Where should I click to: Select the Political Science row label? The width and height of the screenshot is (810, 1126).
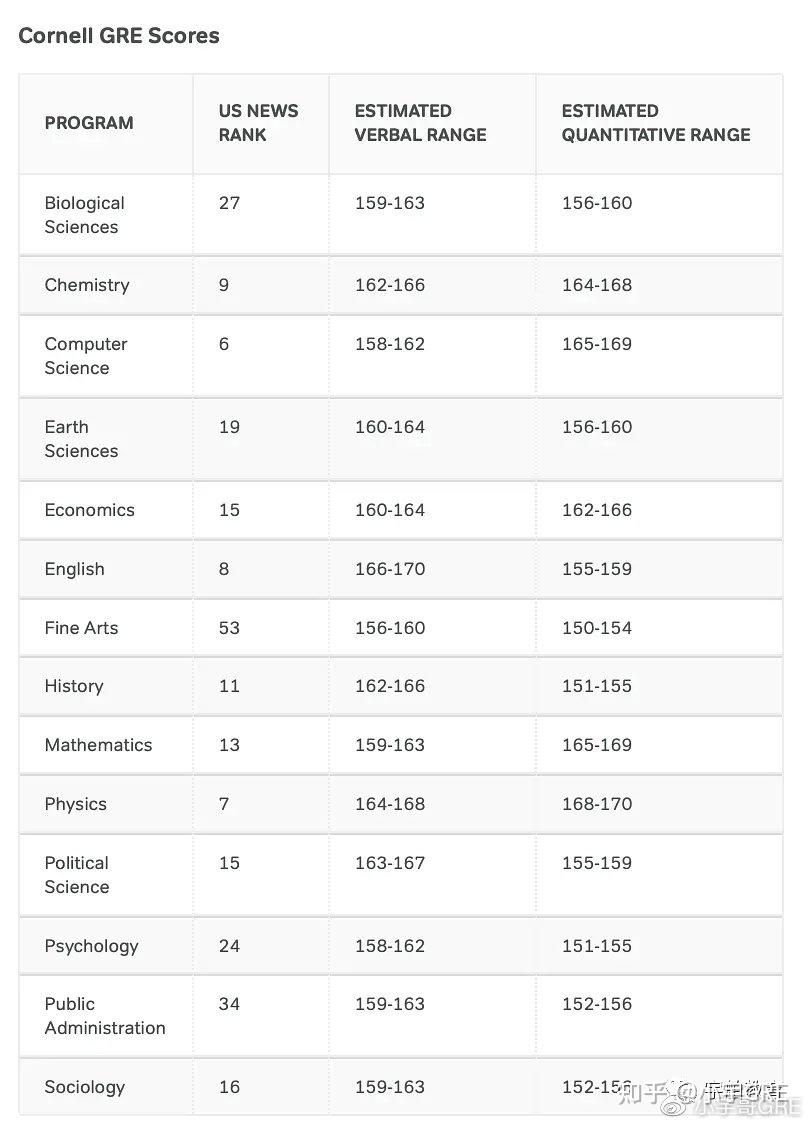point(77,875)
